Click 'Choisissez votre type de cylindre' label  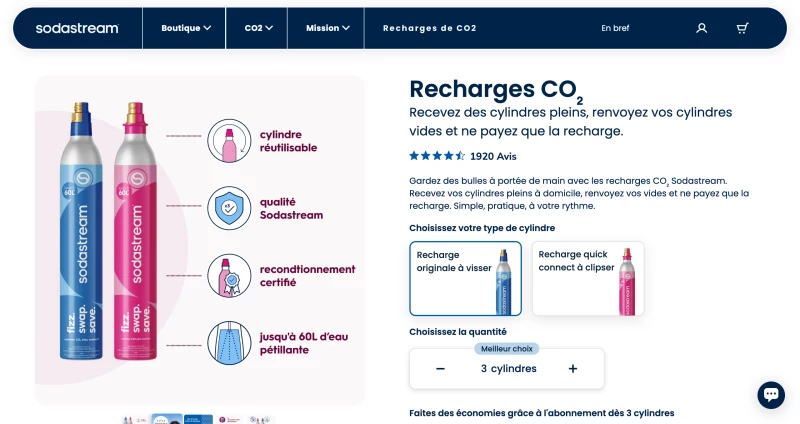(x=482, y=228)
